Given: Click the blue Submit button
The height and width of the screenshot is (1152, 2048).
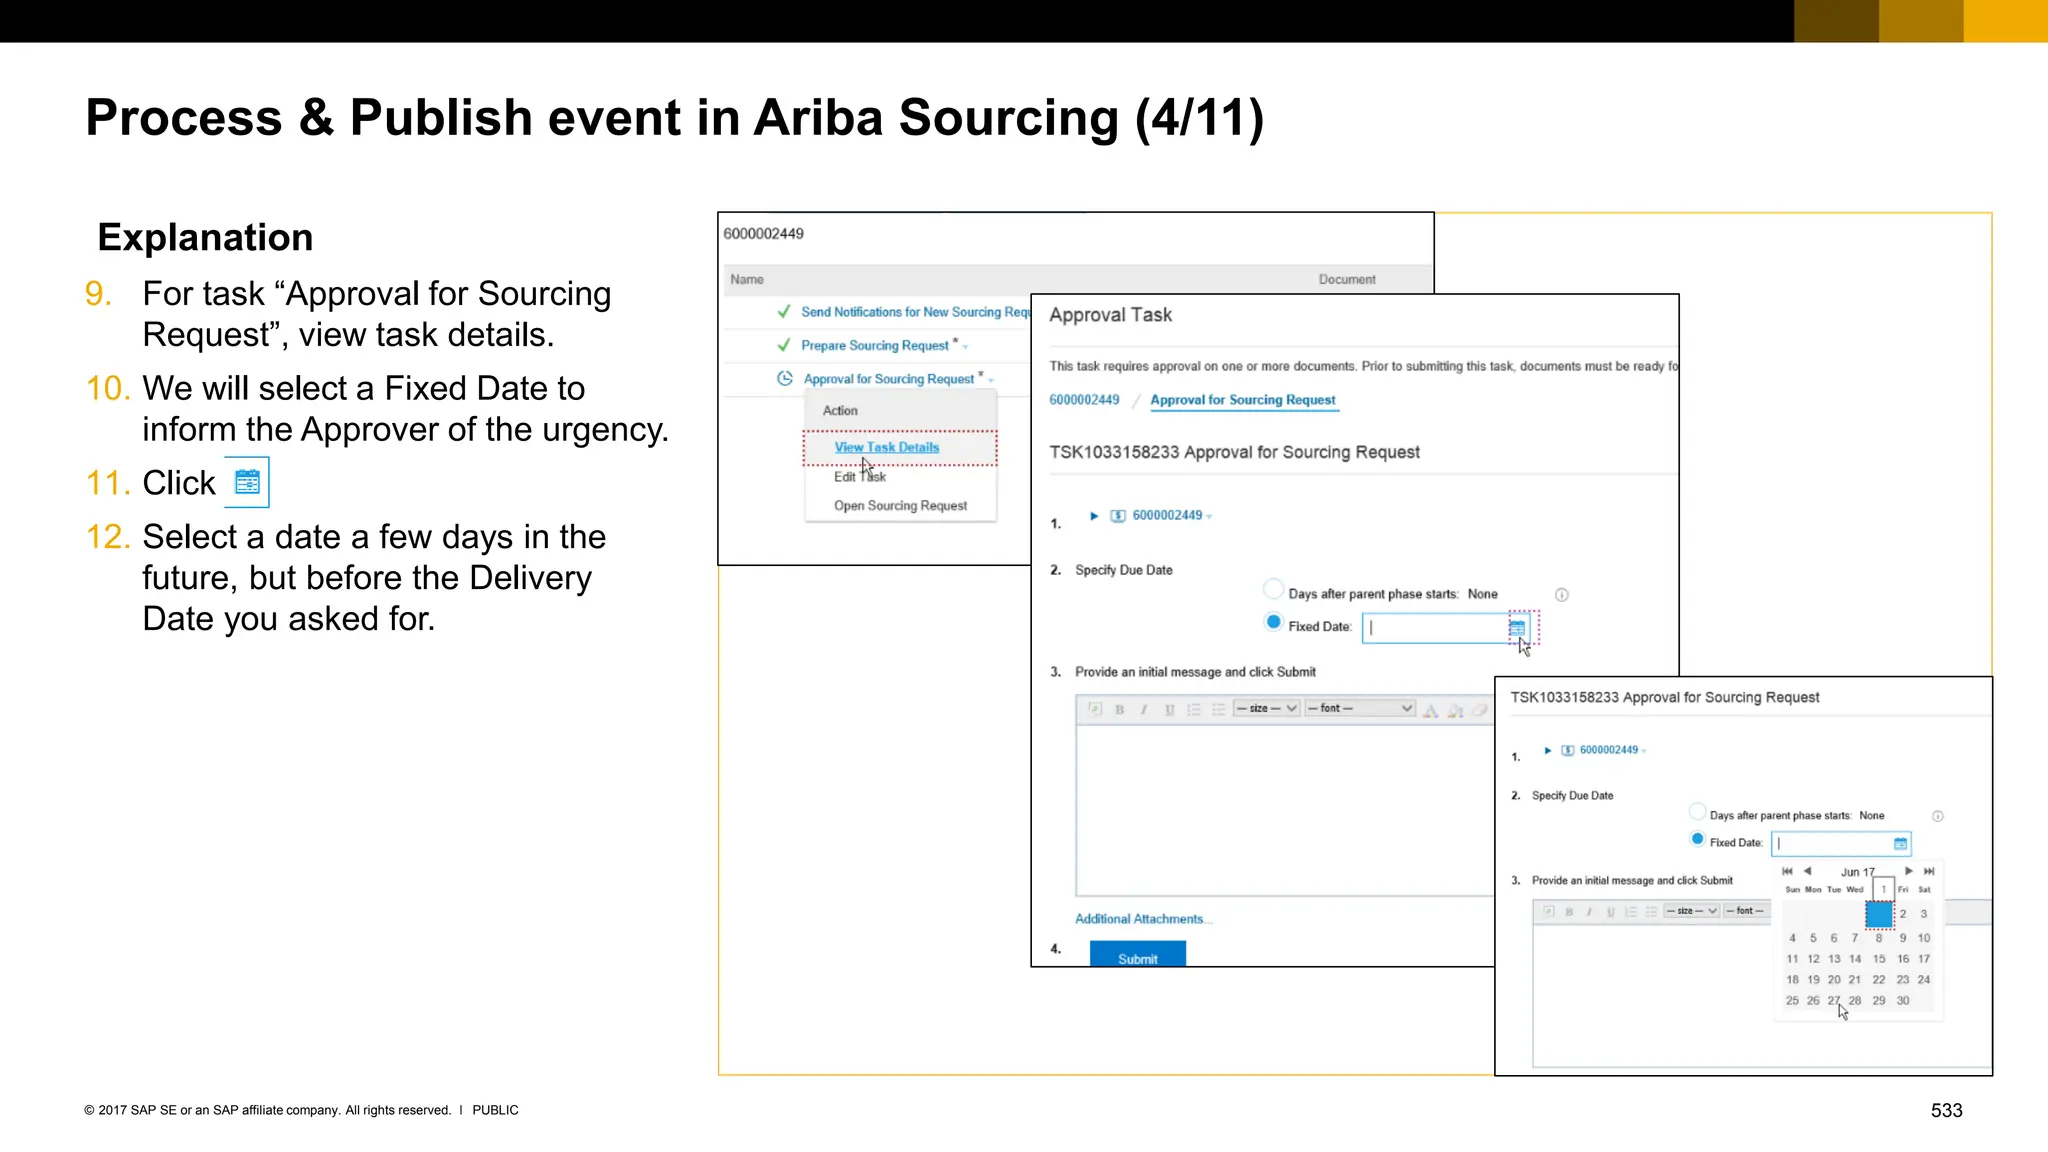Looking at the screenshot, I should click(x=1138, y=954).
